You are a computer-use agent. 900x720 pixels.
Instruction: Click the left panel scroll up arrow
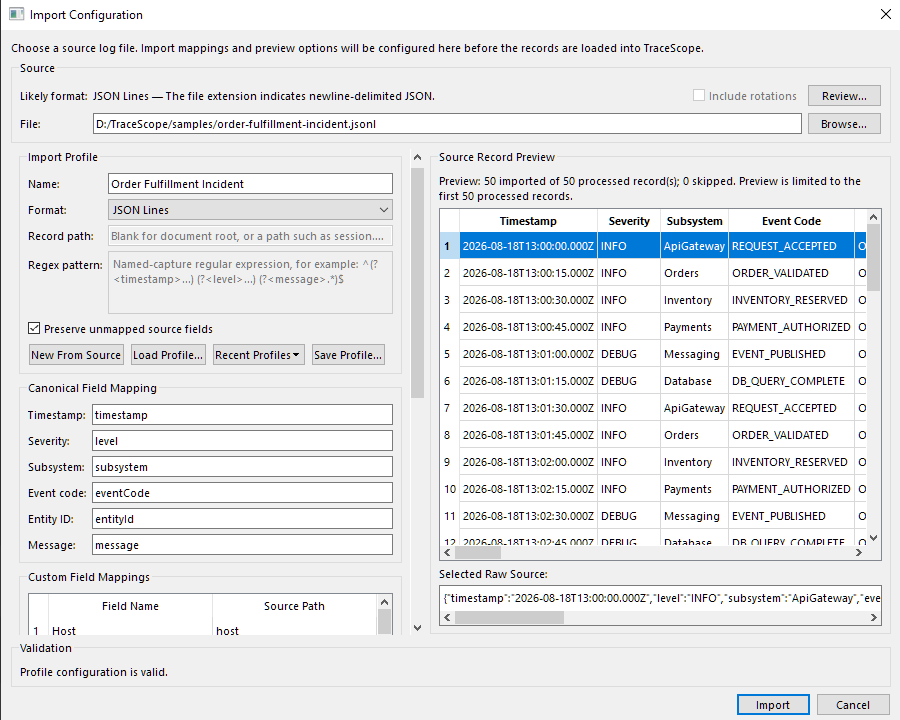[x=417, y=157]
